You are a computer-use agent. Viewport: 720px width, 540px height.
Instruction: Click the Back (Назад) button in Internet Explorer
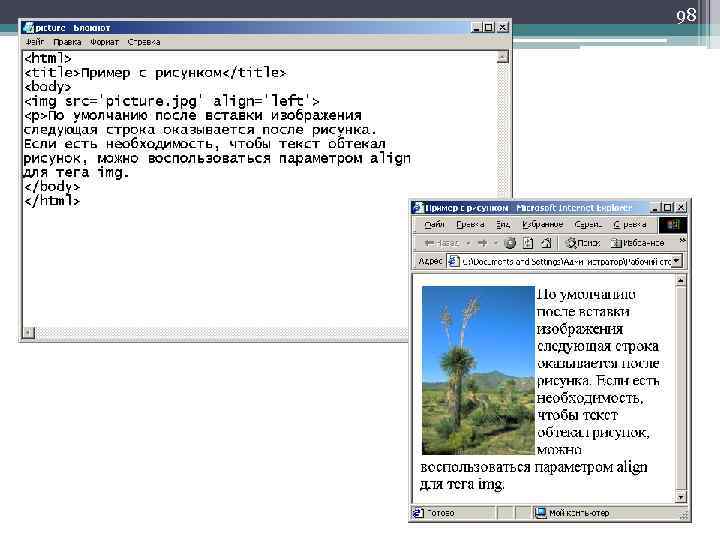(x=442, y=243)
